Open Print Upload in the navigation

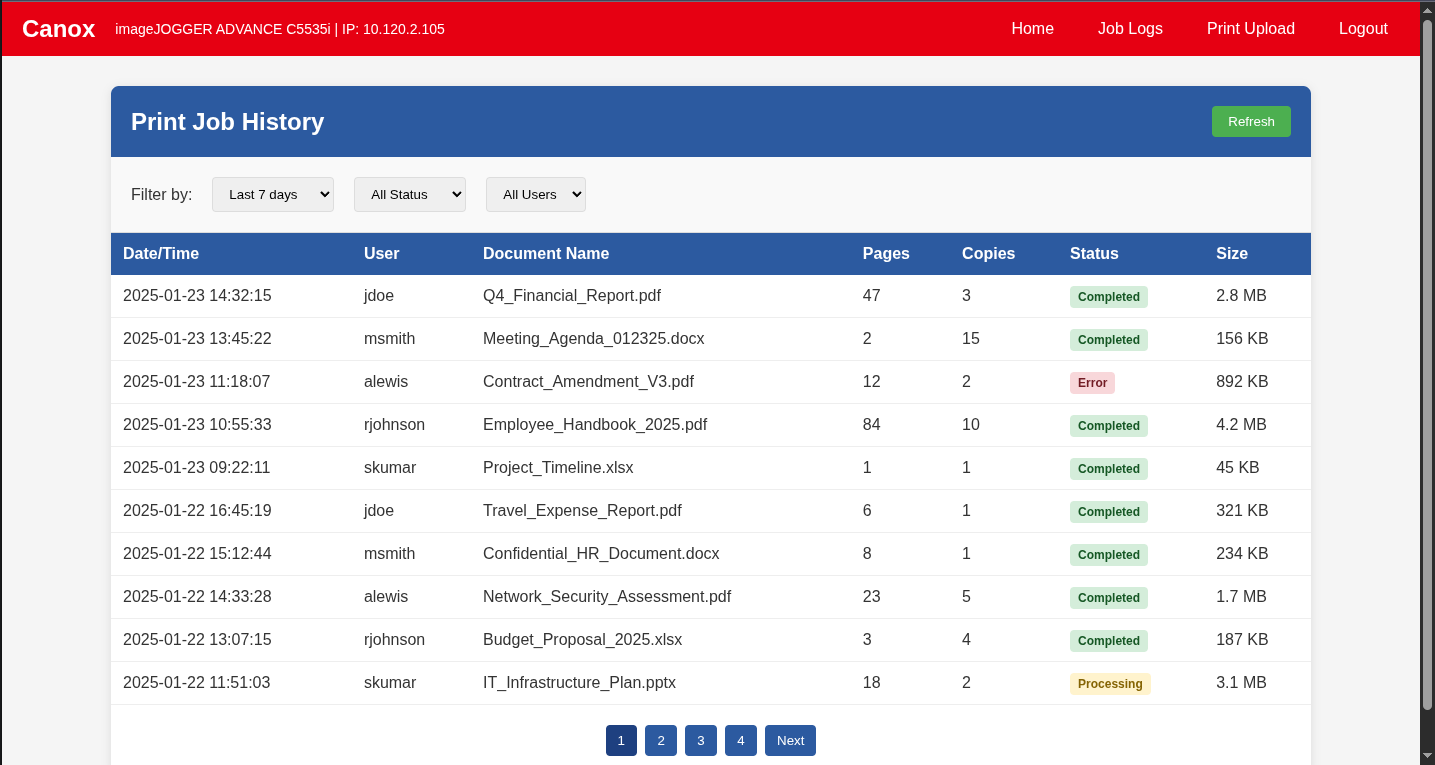[x=1250, y=29]
